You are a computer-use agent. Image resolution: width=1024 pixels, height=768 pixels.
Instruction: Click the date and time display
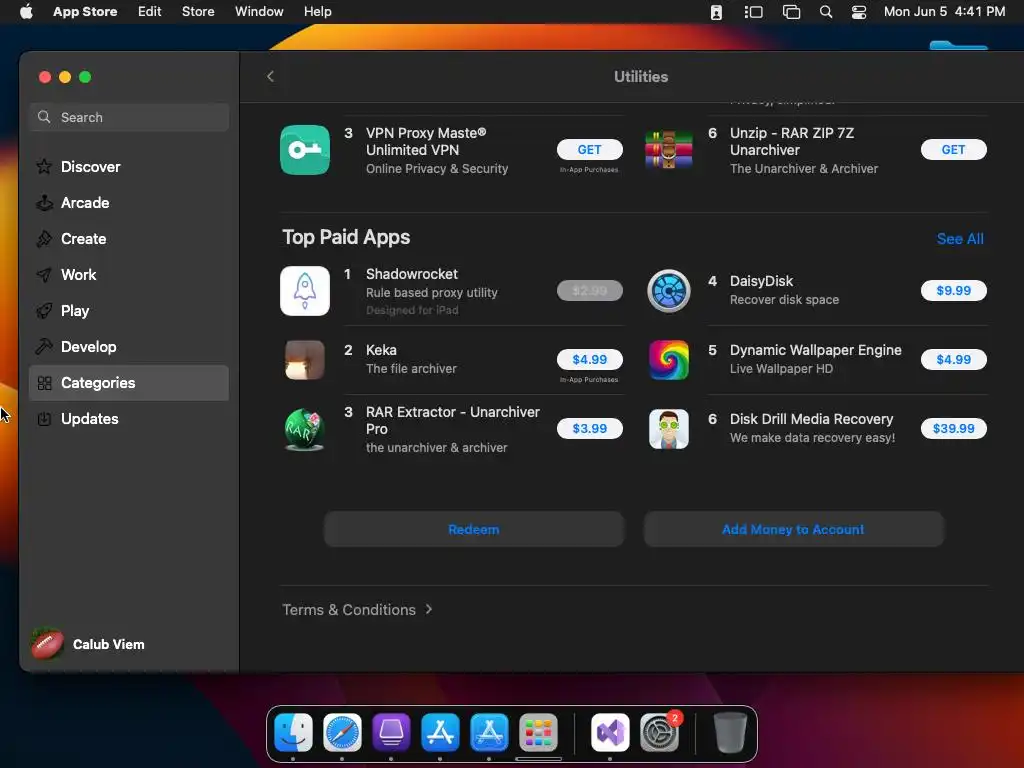point(944,12)
